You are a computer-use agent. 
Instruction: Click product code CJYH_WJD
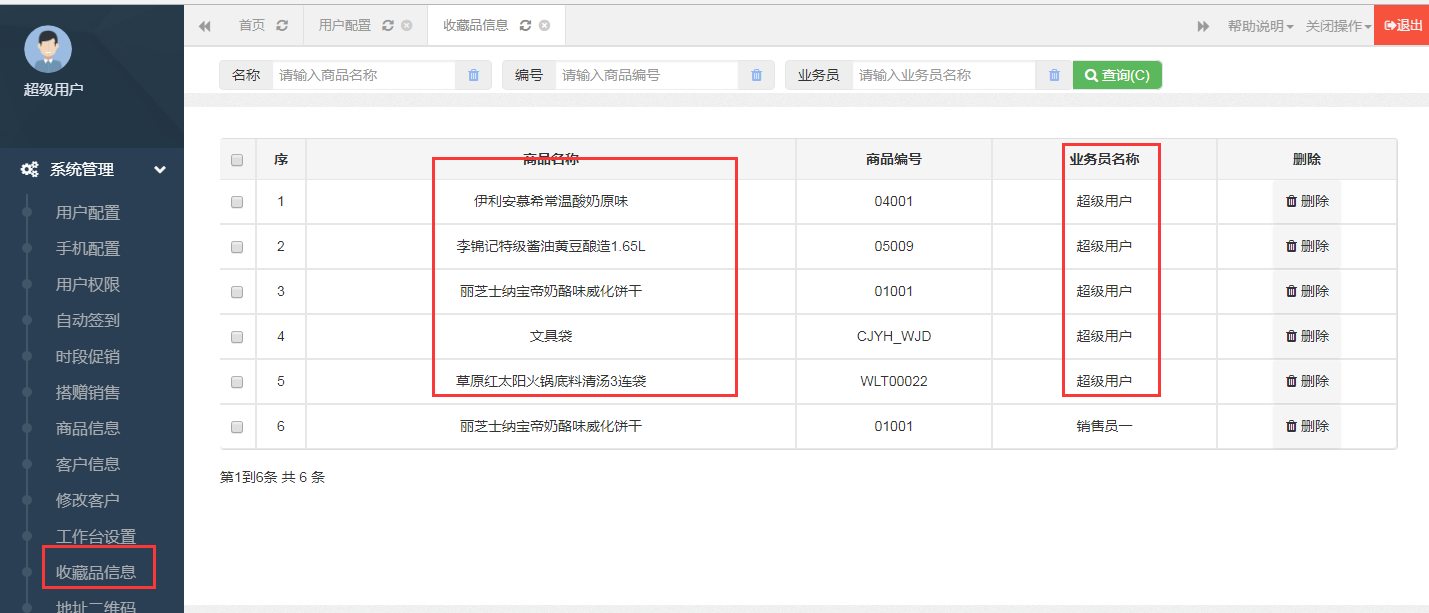[894, 336]
